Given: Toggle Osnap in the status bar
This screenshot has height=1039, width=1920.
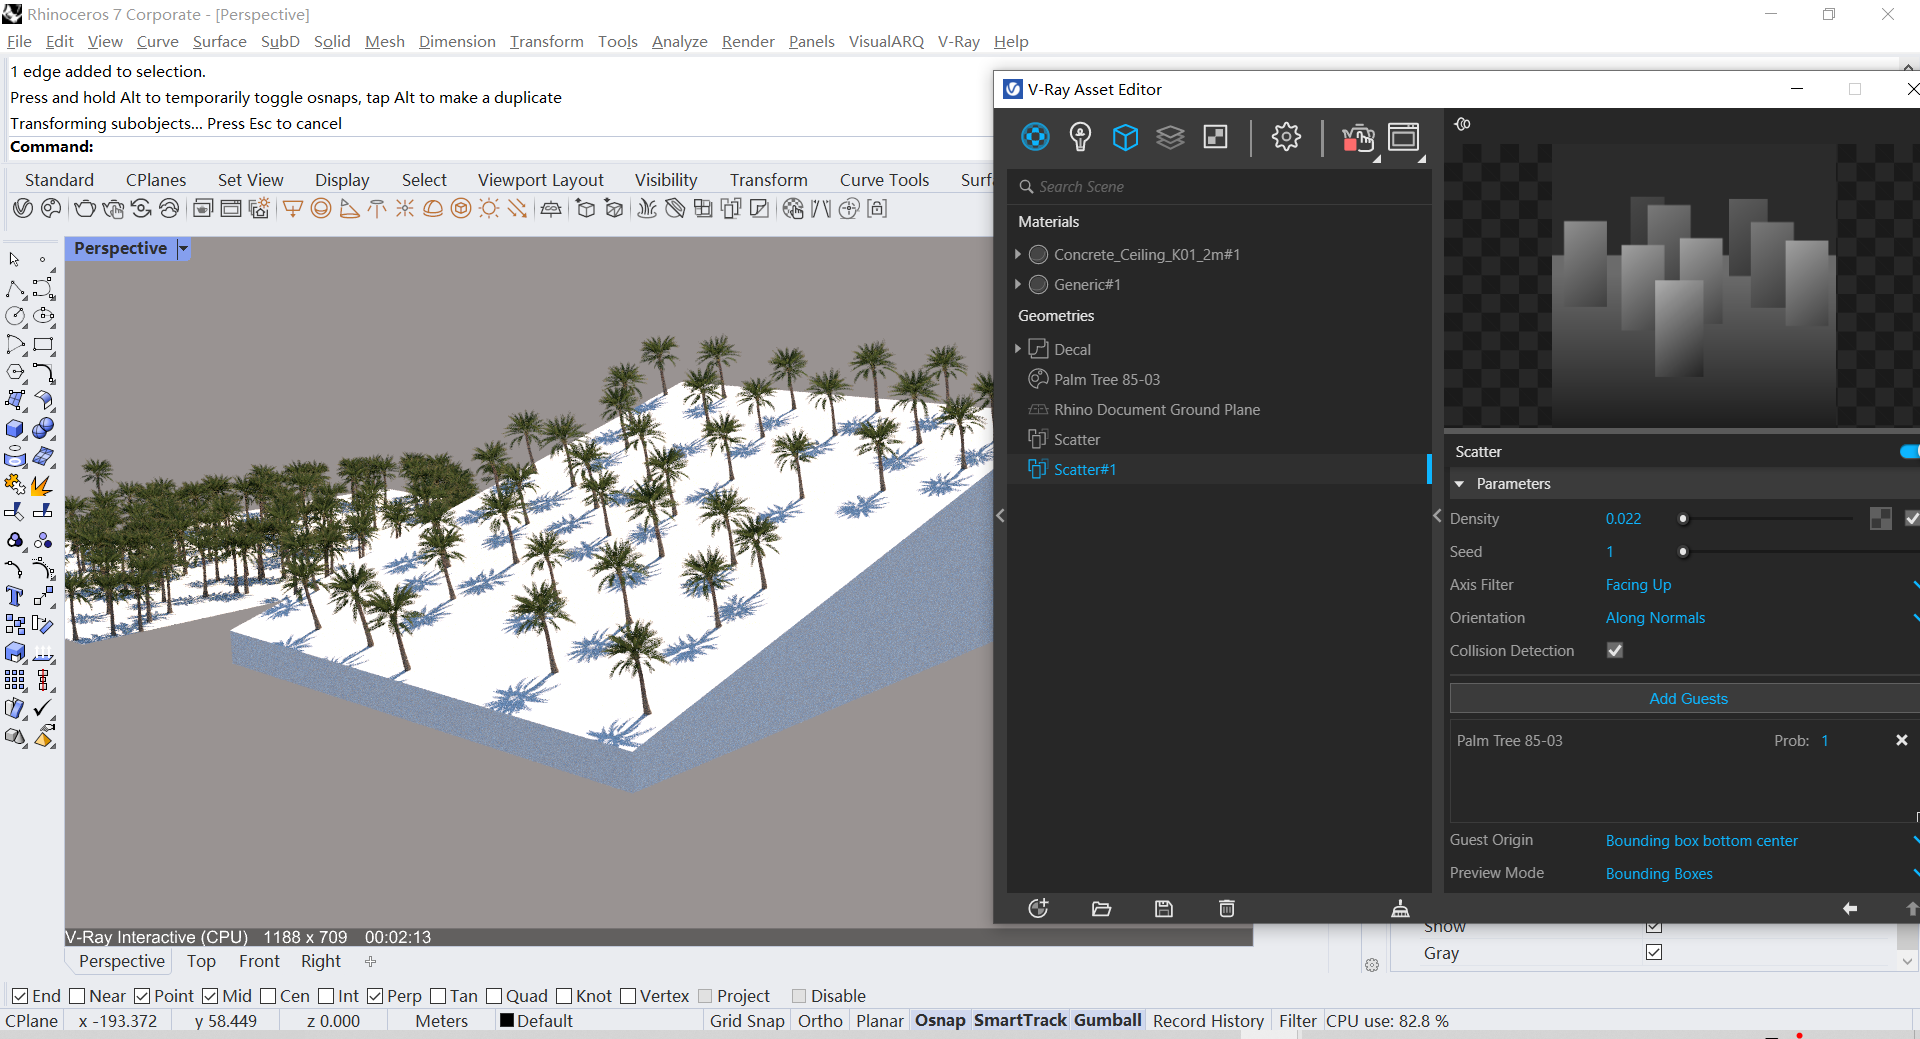Looking at the screenshot, I should [940, 1020].
